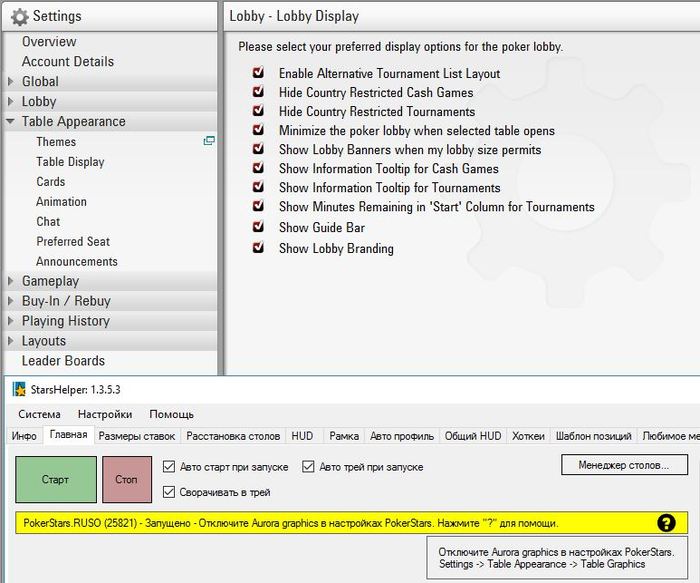Image resolution: width=700 pixels, height=583 pixels.
Task: Select Announcements settings
Action: tap(77, 261)
